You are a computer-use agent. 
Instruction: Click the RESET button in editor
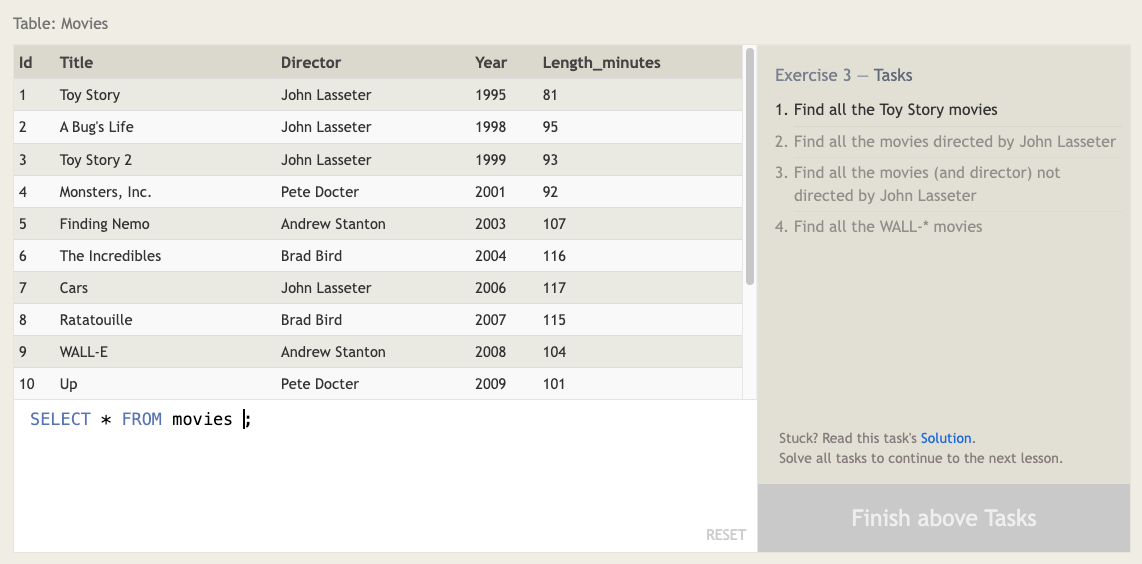point(725,535)
